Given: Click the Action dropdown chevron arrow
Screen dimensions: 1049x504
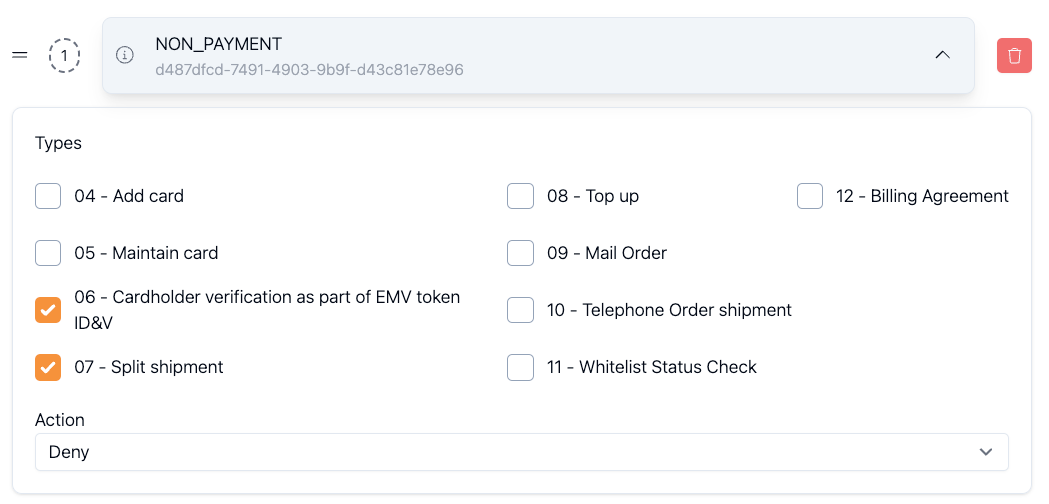Looking at the screenshot, I should [986, 452].
